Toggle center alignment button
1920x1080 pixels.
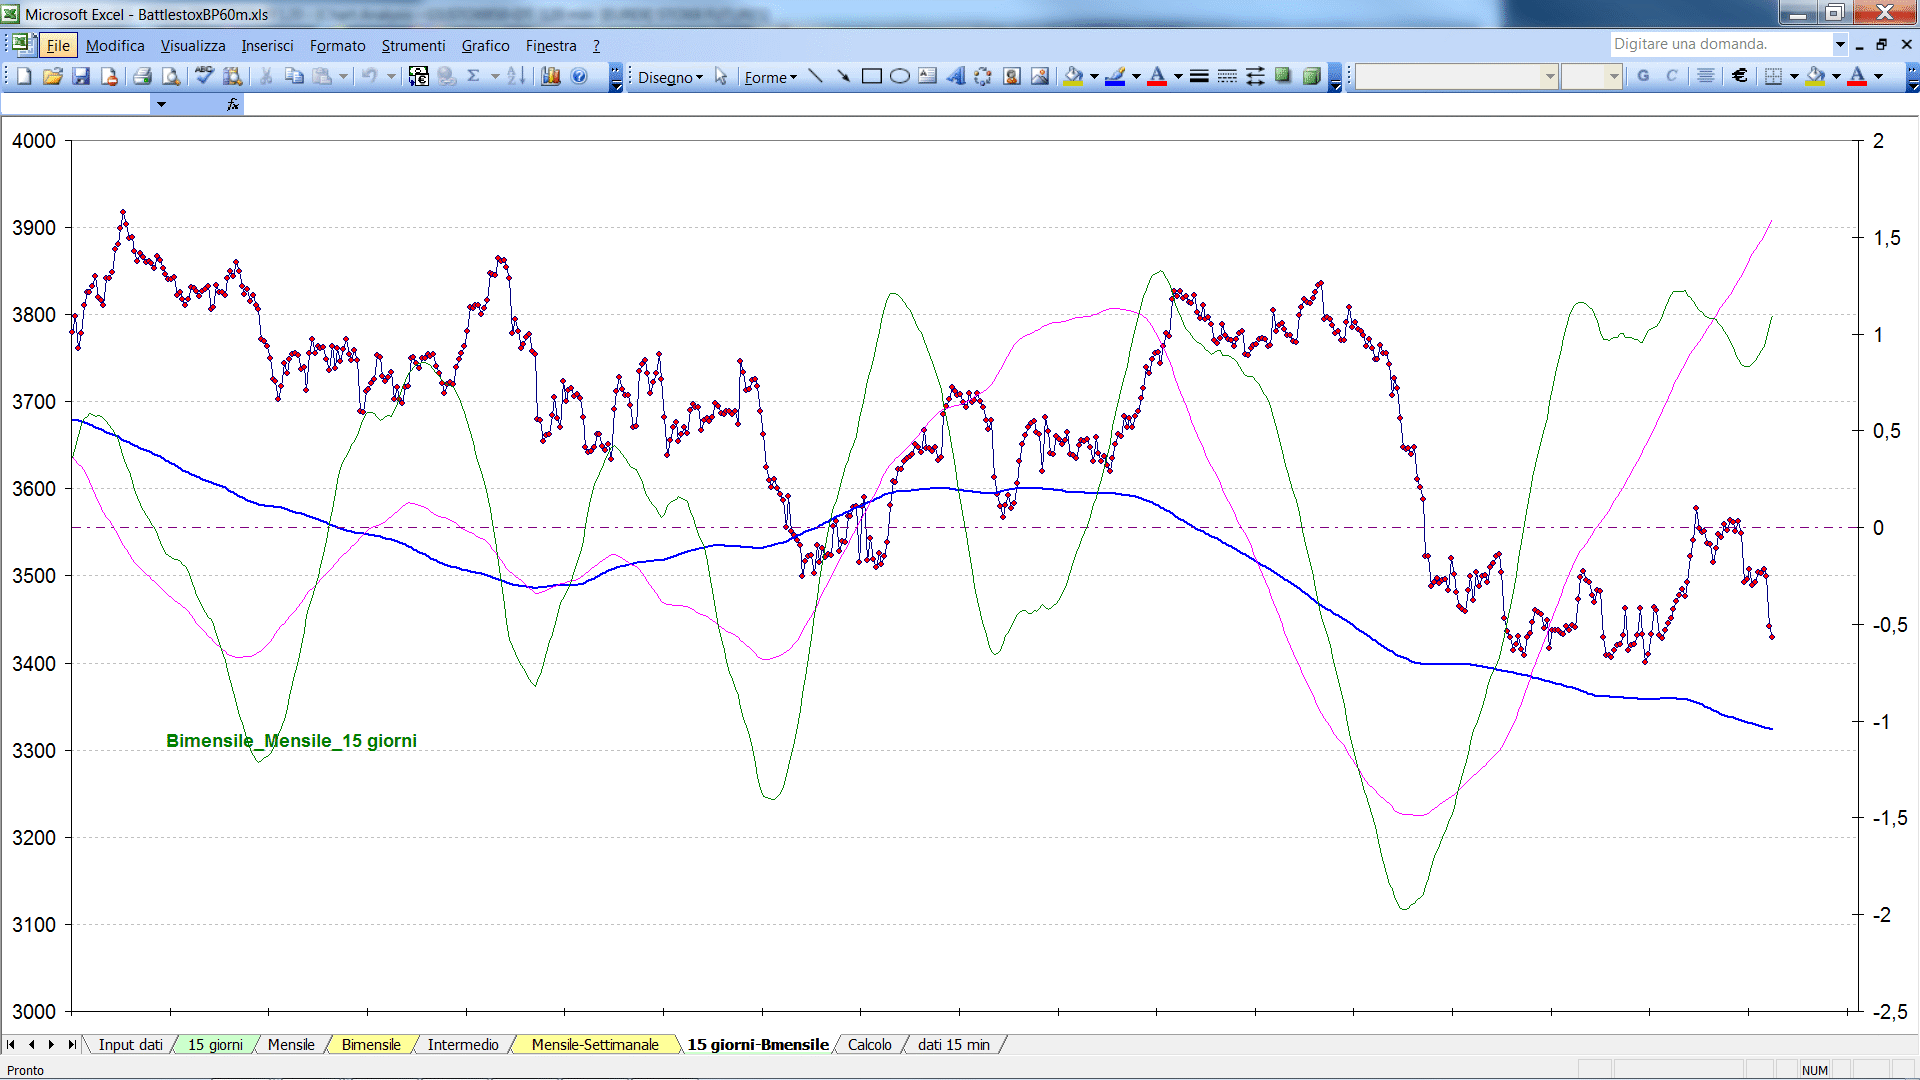click(1706, 76)
